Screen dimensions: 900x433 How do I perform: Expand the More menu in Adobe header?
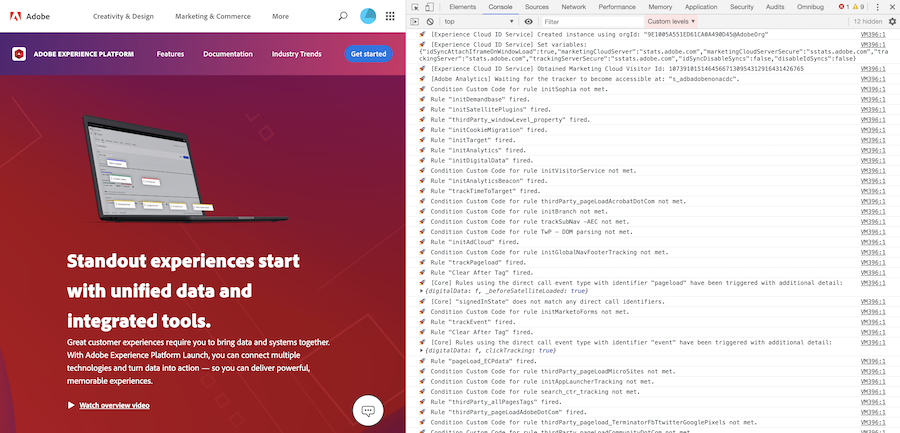[x=281, y=16]
